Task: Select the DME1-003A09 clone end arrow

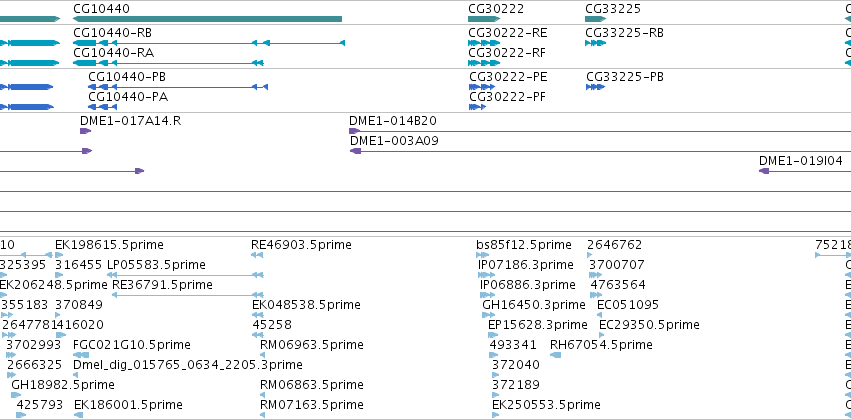Action: [x=355, y=151]
